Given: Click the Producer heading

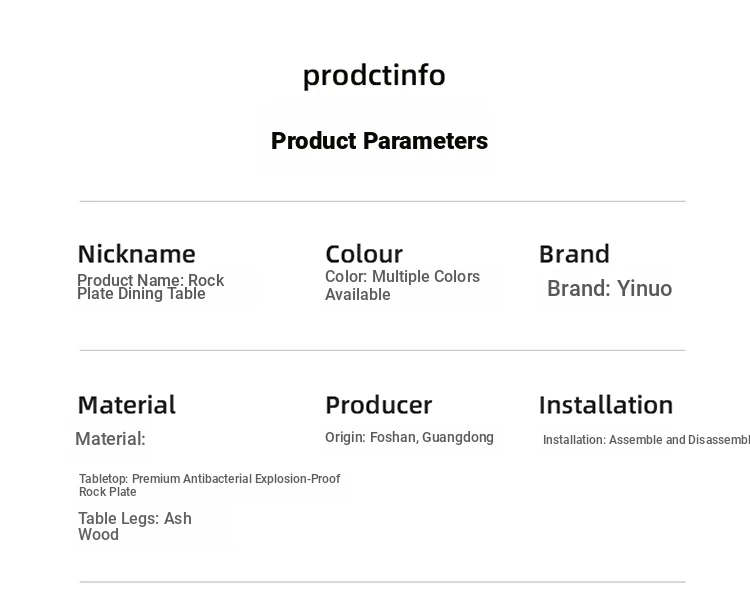Looking at the screenshot, I should (x=378, y=405).
